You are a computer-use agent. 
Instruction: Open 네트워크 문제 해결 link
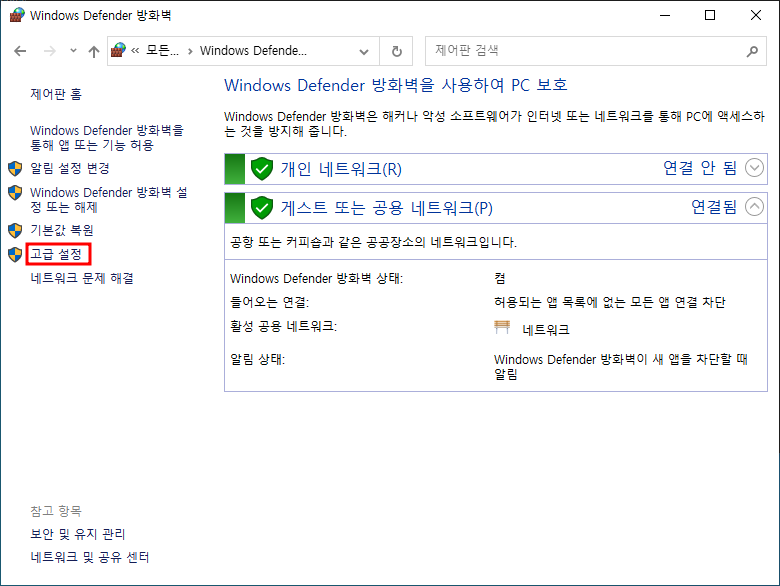pyautogui.click(x=82, y=278)
